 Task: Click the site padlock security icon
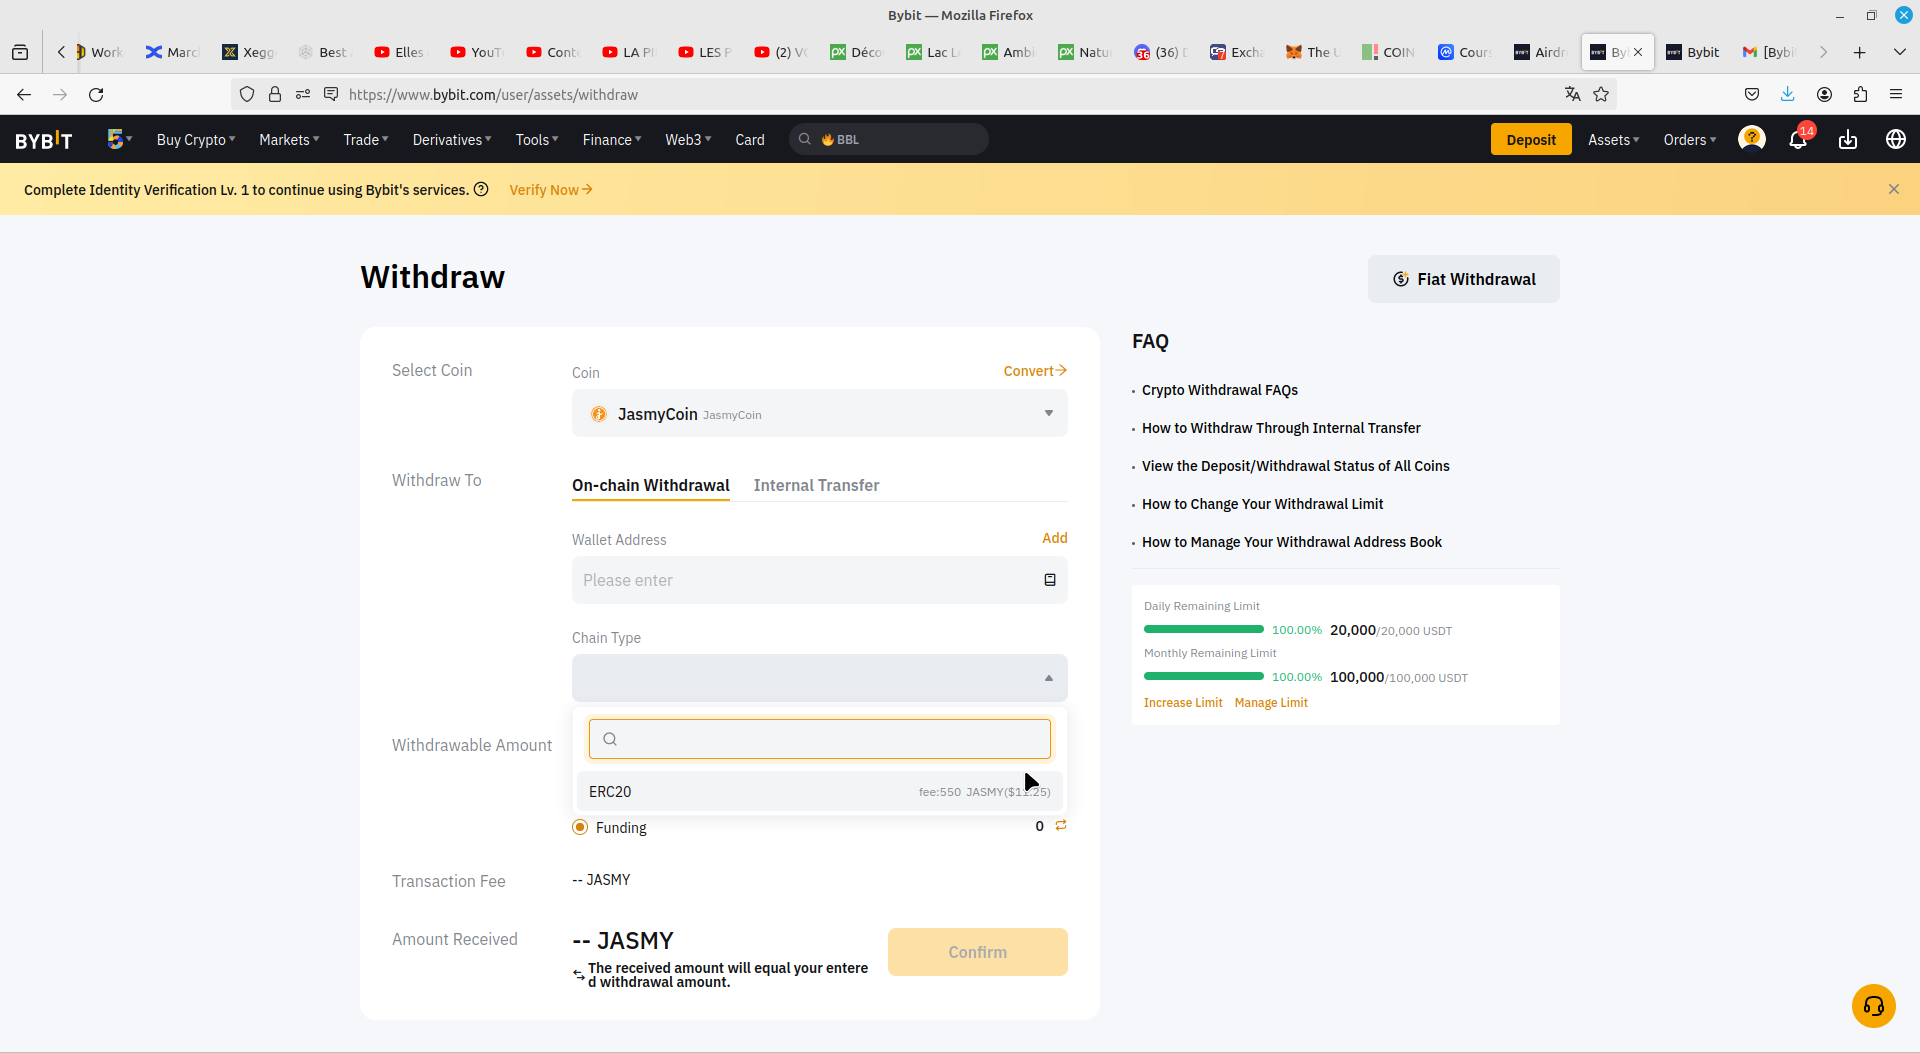coord(275,95)
